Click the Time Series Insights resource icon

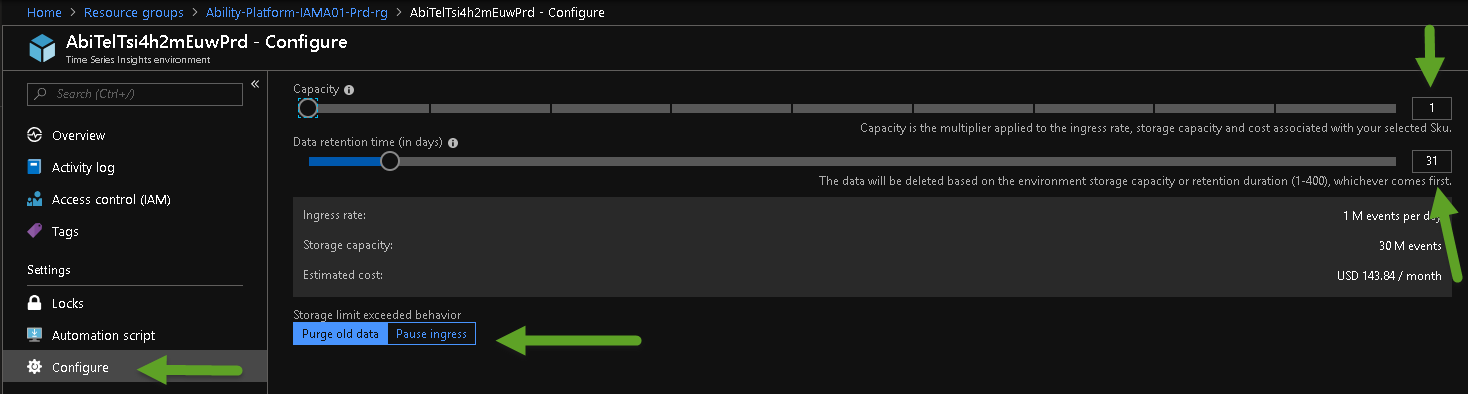(42, 49)
